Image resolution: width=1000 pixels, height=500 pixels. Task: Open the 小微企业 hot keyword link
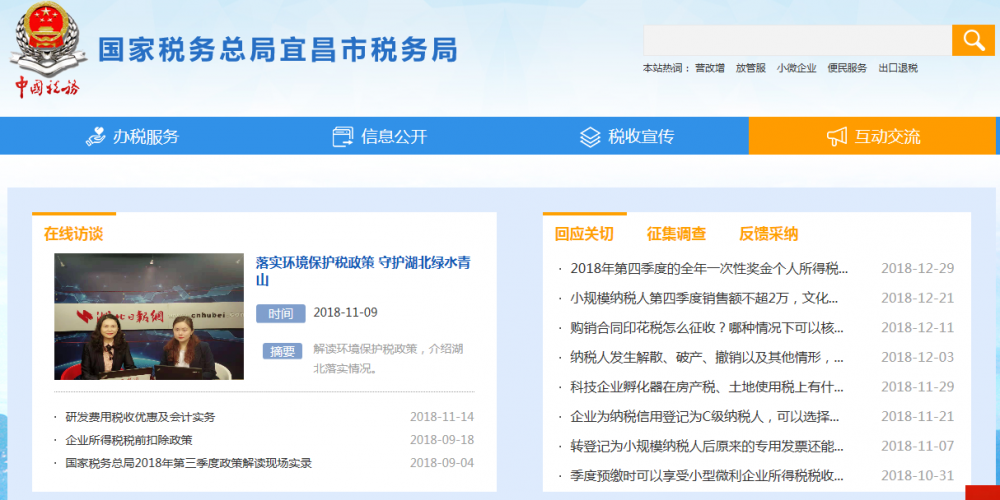click(x=796, y=68)
